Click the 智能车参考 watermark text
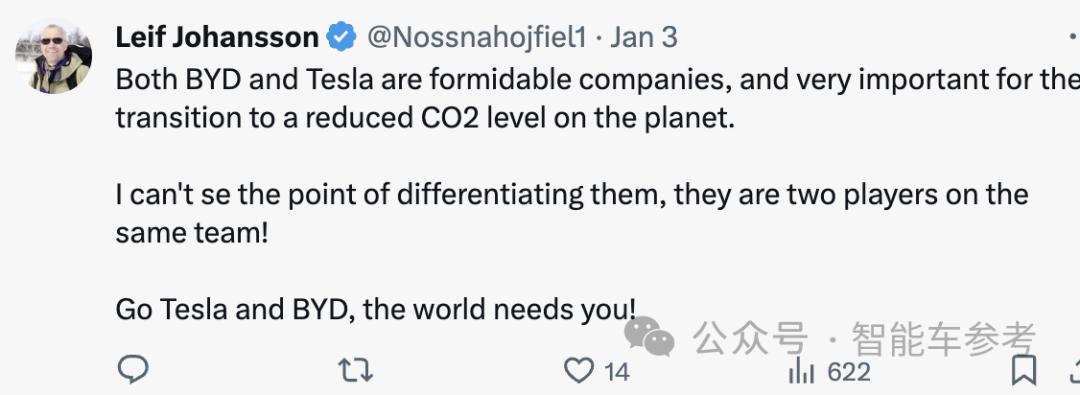 click(x=944, y=339)
